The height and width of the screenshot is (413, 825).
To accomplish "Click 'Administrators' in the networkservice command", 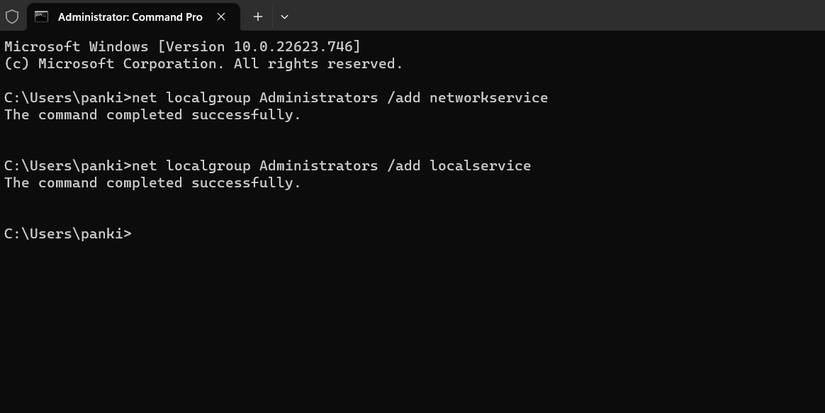I will point(314,98).
